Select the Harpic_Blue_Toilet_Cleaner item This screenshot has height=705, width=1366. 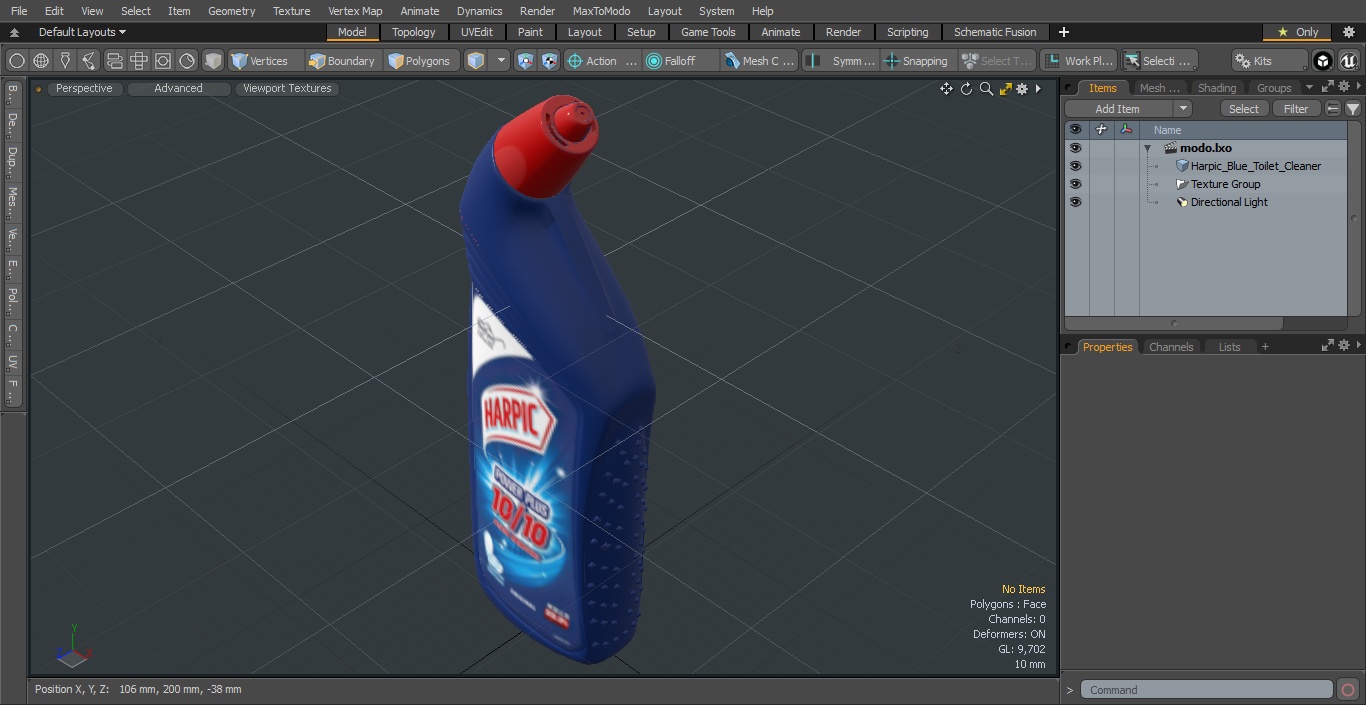[1256, 166]
